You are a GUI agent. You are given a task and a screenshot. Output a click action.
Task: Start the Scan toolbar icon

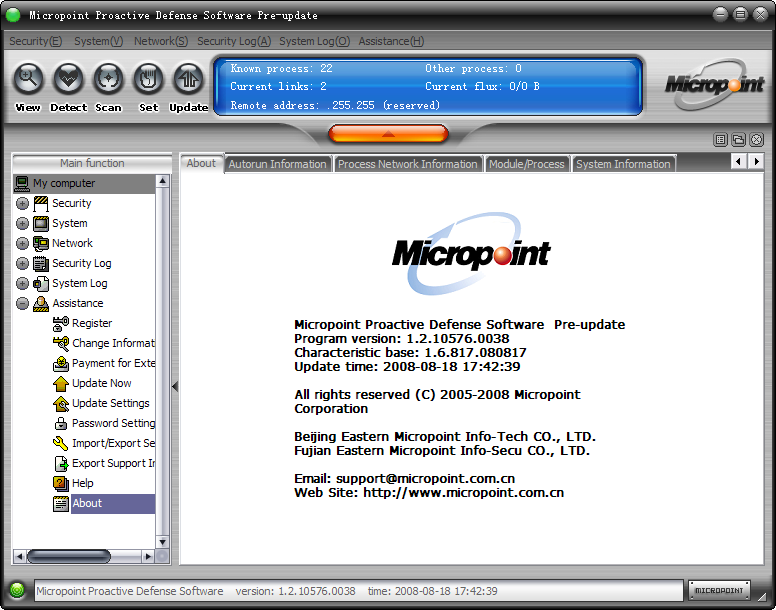[x=108, y=79]
